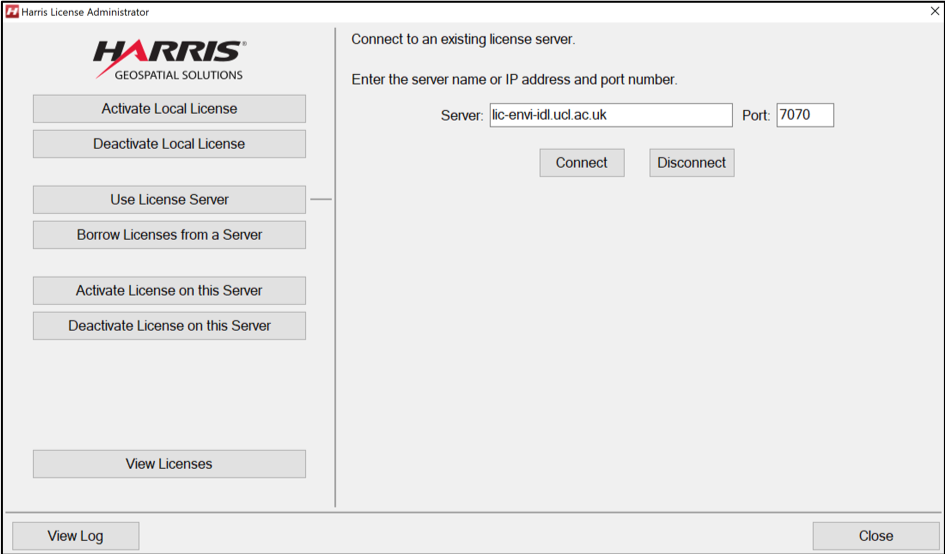Open the Activate Local License panel
This screenshot has height=554, width=945.
(x=169, y=109)
